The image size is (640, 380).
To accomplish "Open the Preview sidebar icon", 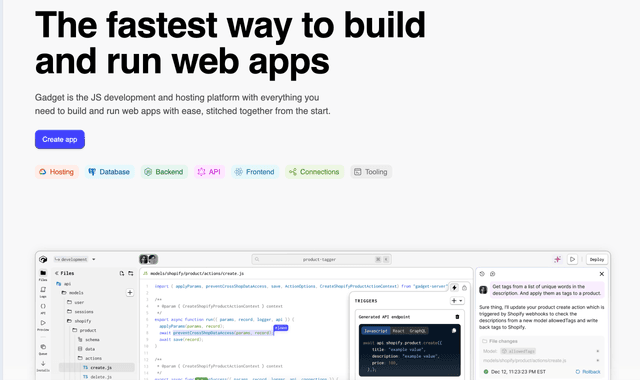I will click(43, 325).
